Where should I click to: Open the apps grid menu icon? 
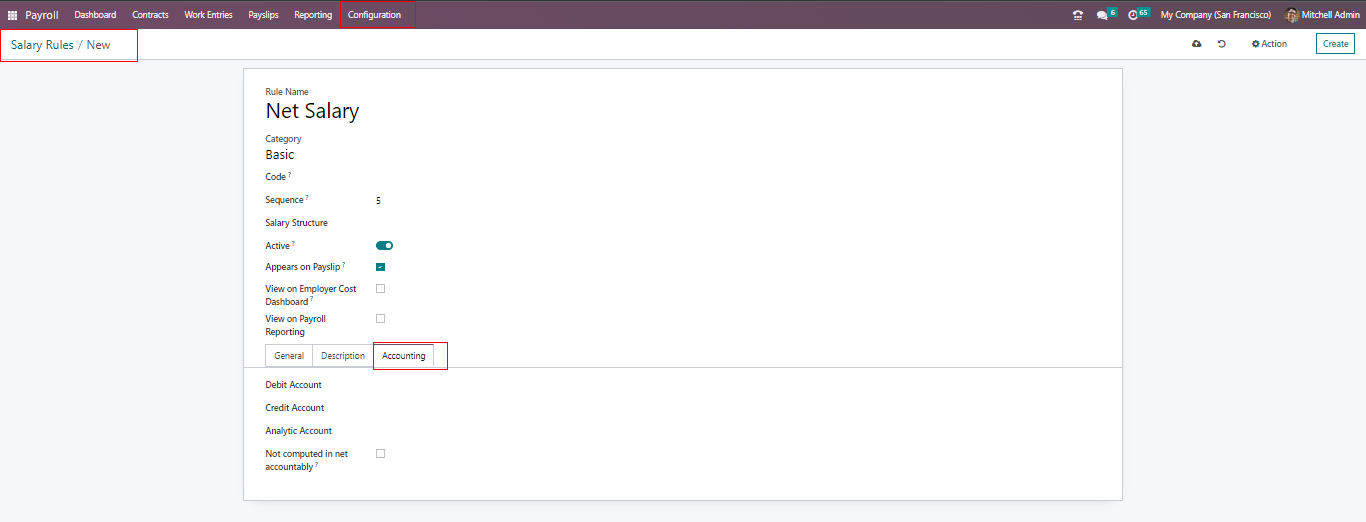click(x=13, y=15)
